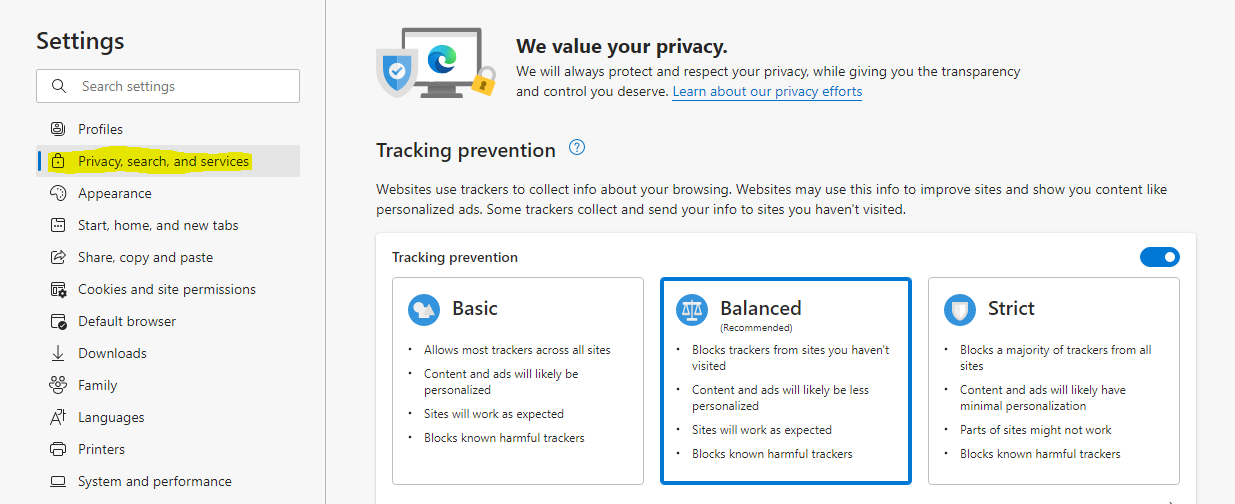Turn off the Tracking prevention switch
Screen dimensions: 1235x504
click(1160, 257)
